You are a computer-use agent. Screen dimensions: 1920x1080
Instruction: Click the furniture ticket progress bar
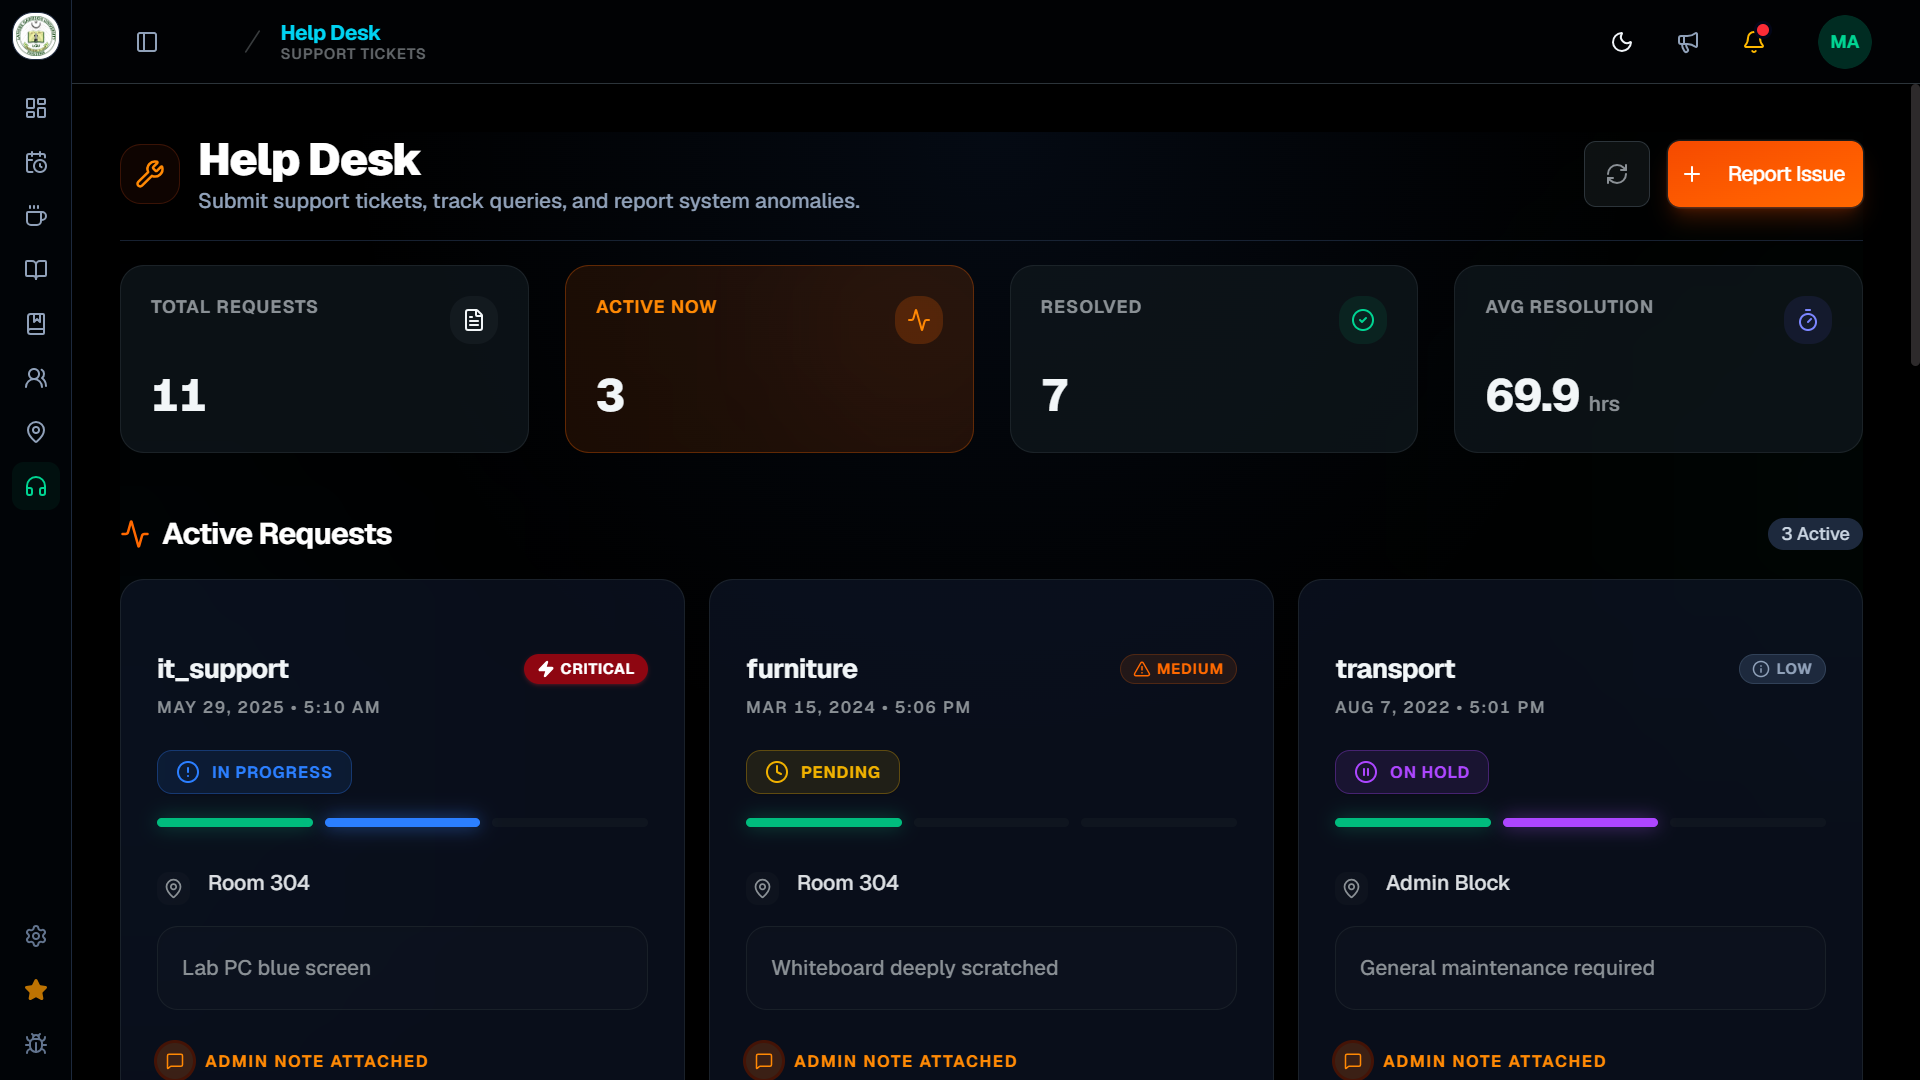[x=991, y=823]
